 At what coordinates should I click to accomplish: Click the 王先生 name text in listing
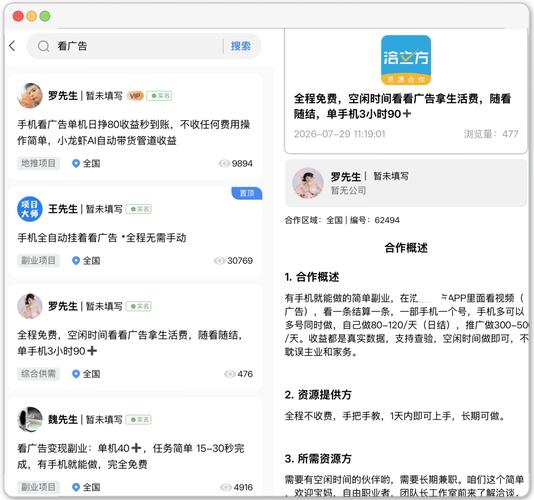pos(63,209)
